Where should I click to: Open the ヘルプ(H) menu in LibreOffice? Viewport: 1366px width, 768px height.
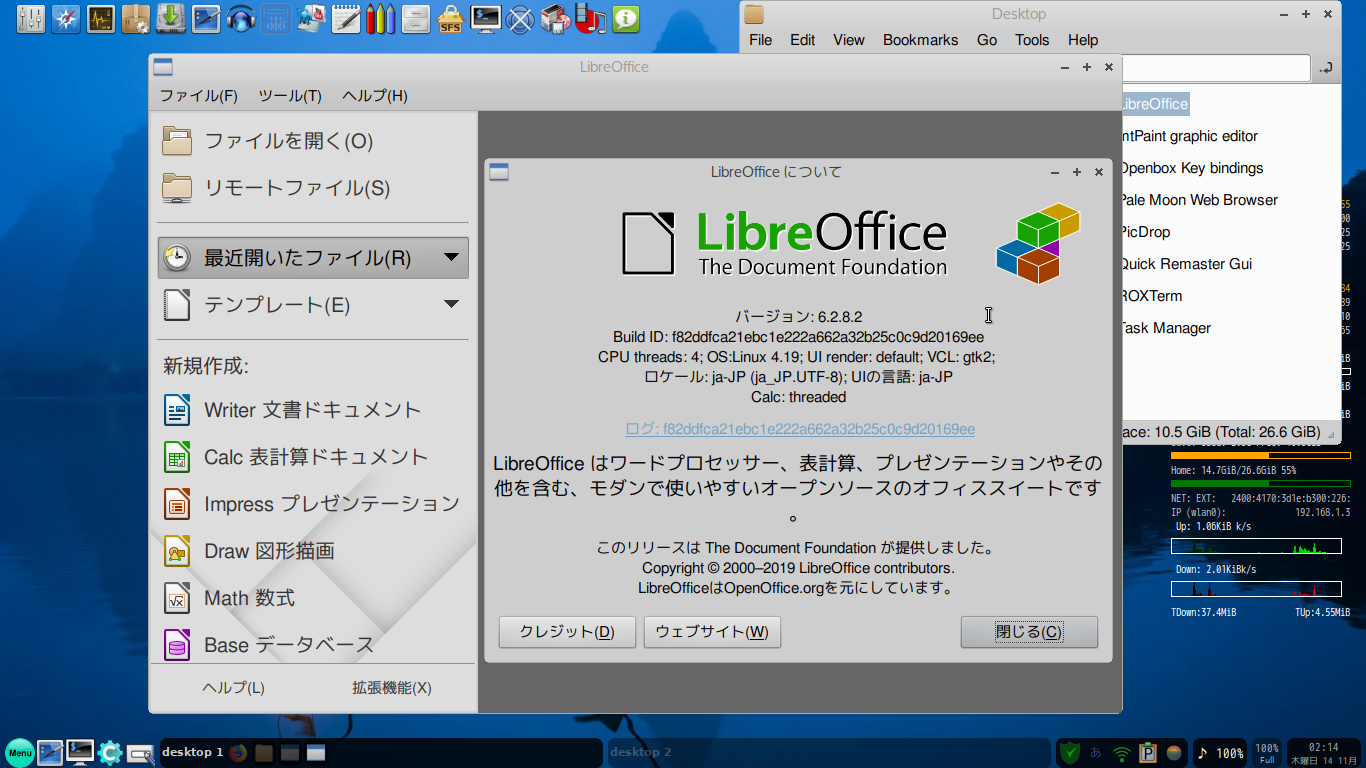point(375,96)
